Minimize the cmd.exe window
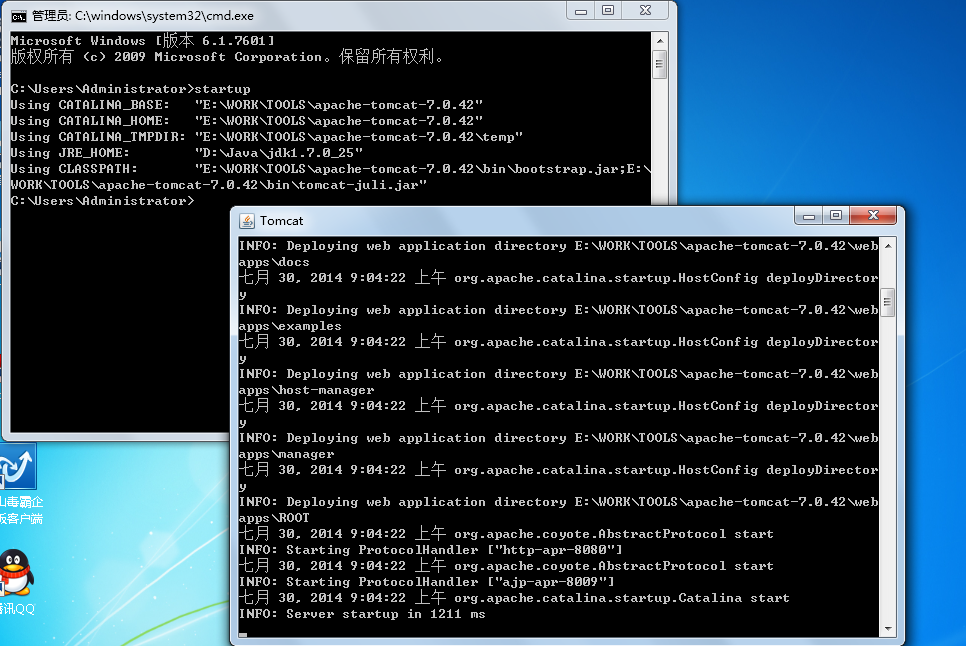966x646 pixels. pyautogui.click(x=580, y=10)
